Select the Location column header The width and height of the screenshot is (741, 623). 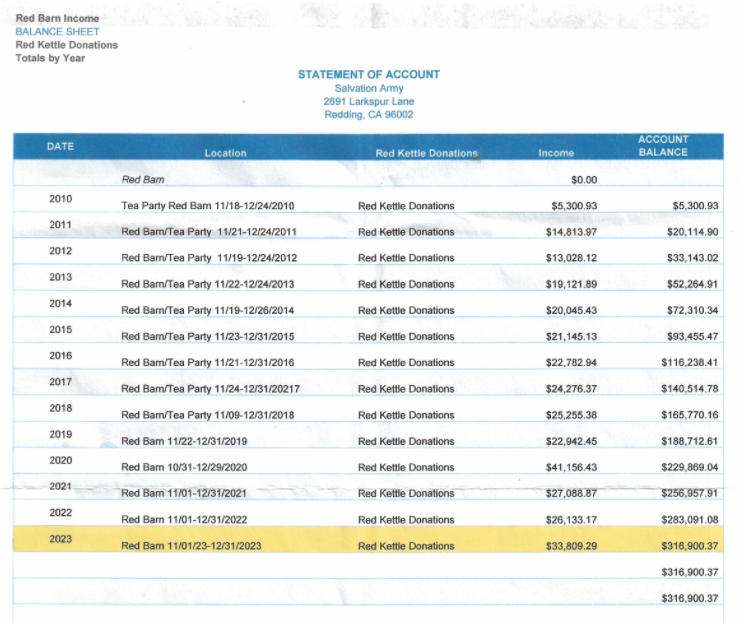click(x=225, y=153)
